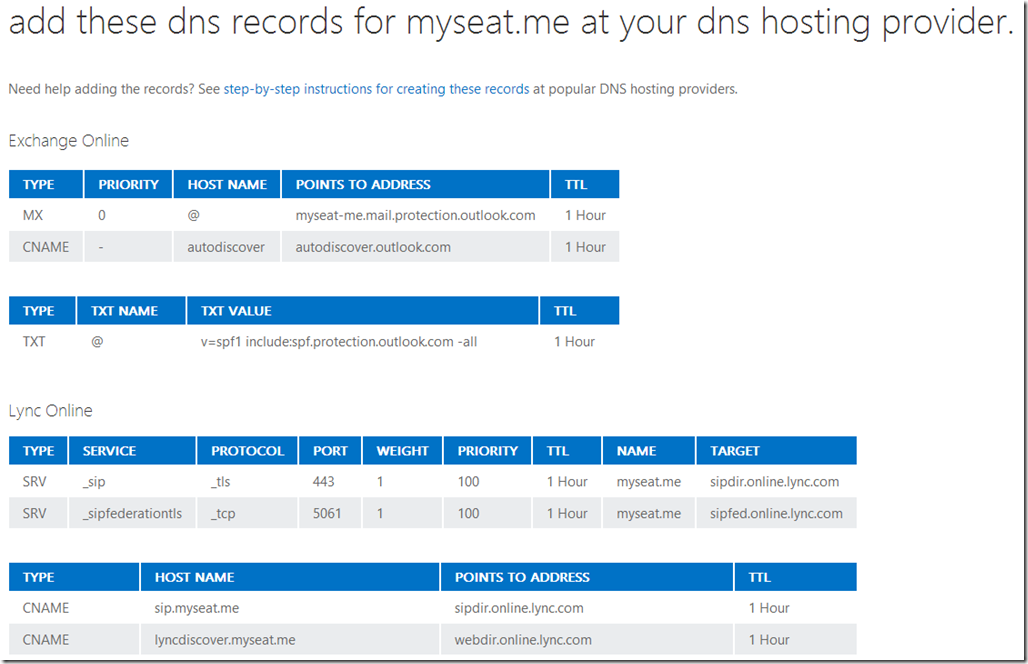Screen dimensions: 1028x664
Task: Click sipdir.online.lync.com SRV target
Action: pos(774,482)
